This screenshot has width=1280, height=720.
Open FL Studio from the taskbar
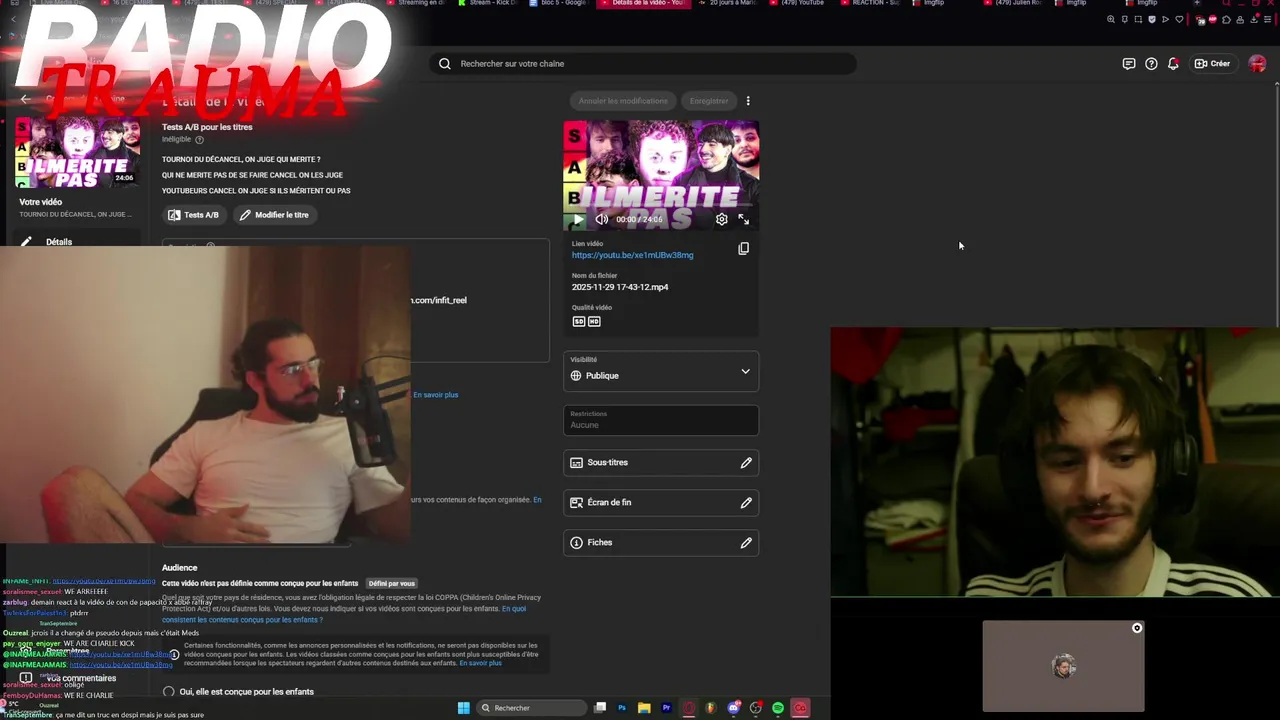tap(711, 708)
